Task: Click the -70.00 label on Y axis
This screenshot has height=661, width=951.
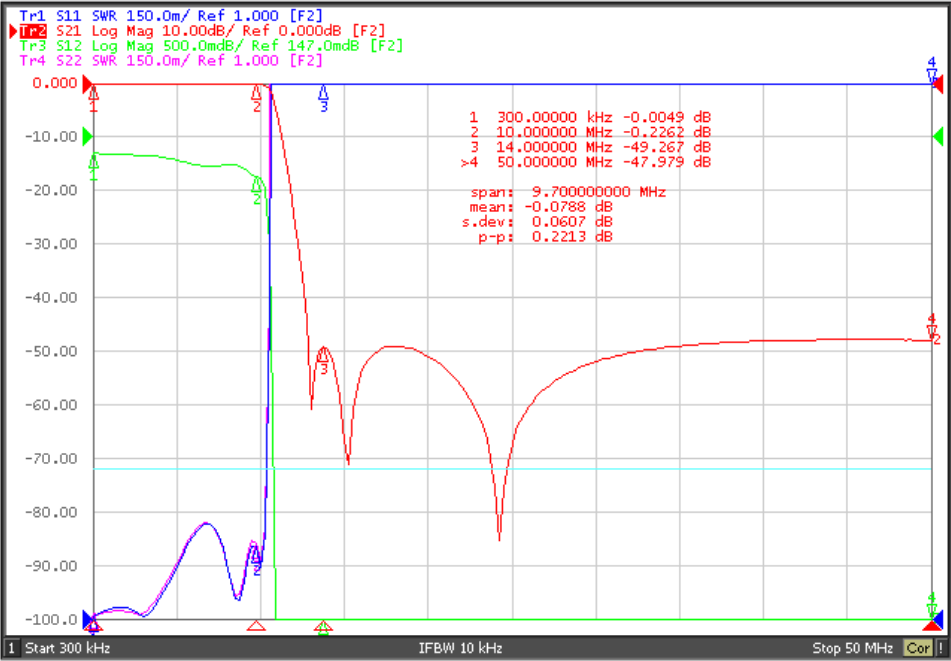Action: [51, 458]
